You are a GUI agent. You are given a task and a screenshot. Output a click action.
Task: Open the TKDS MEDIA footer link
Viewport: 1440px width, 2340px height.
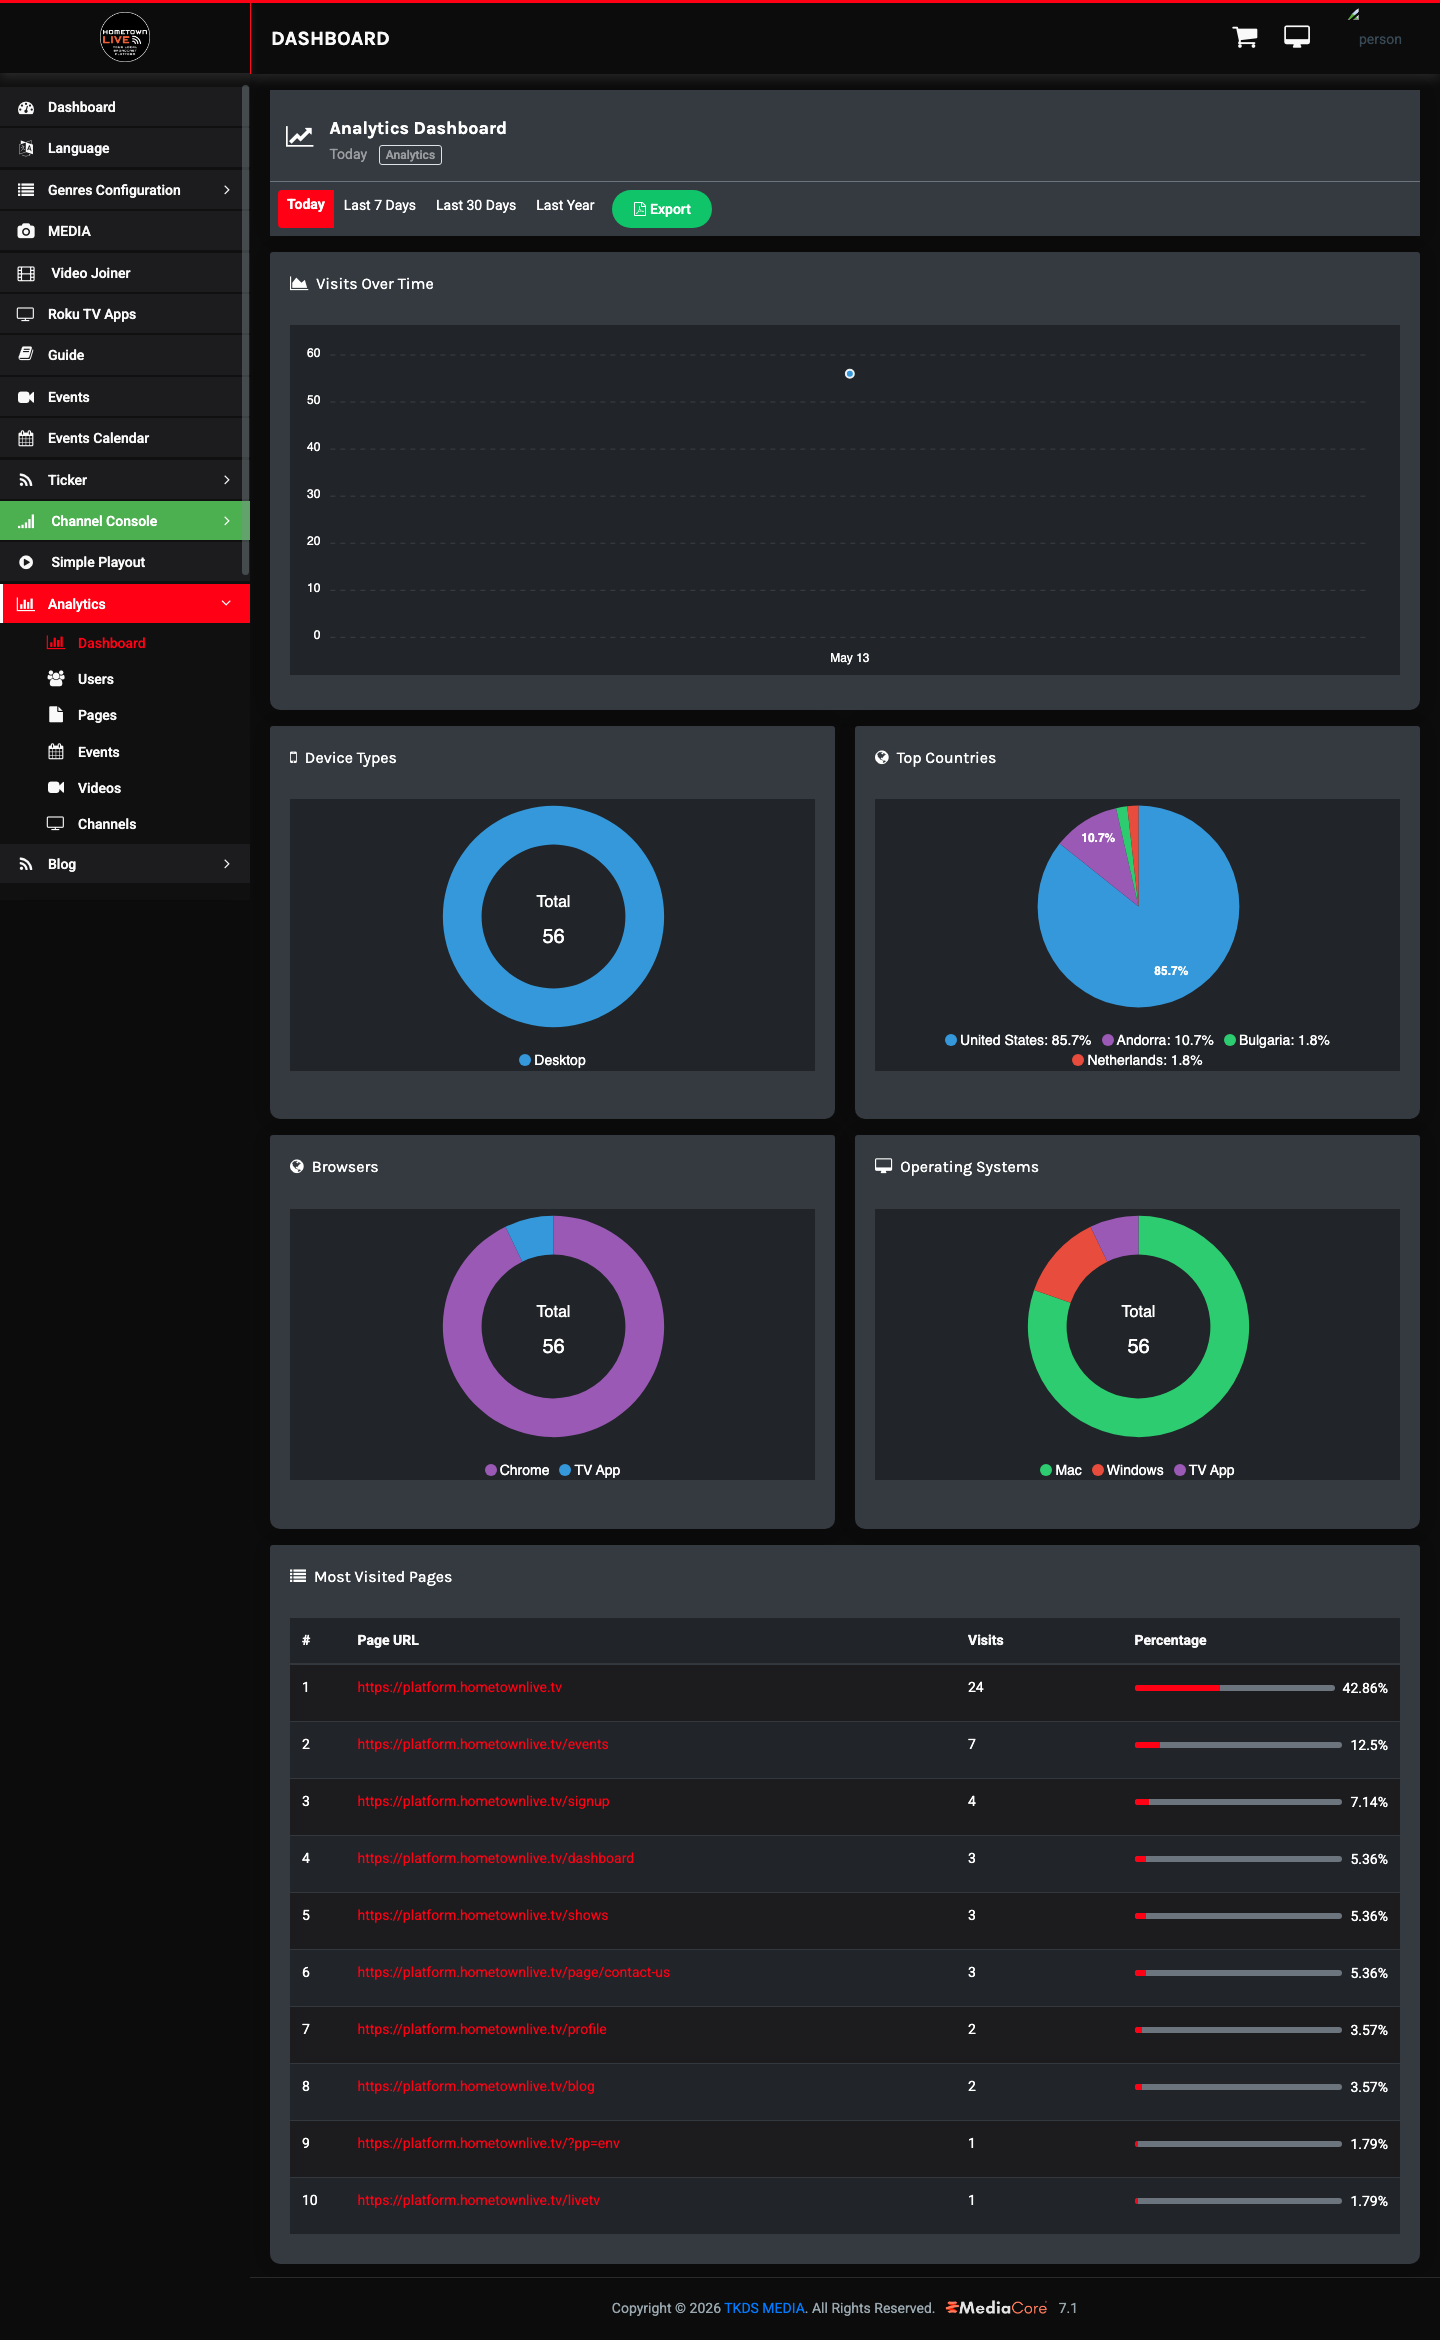pos(764,2308)
